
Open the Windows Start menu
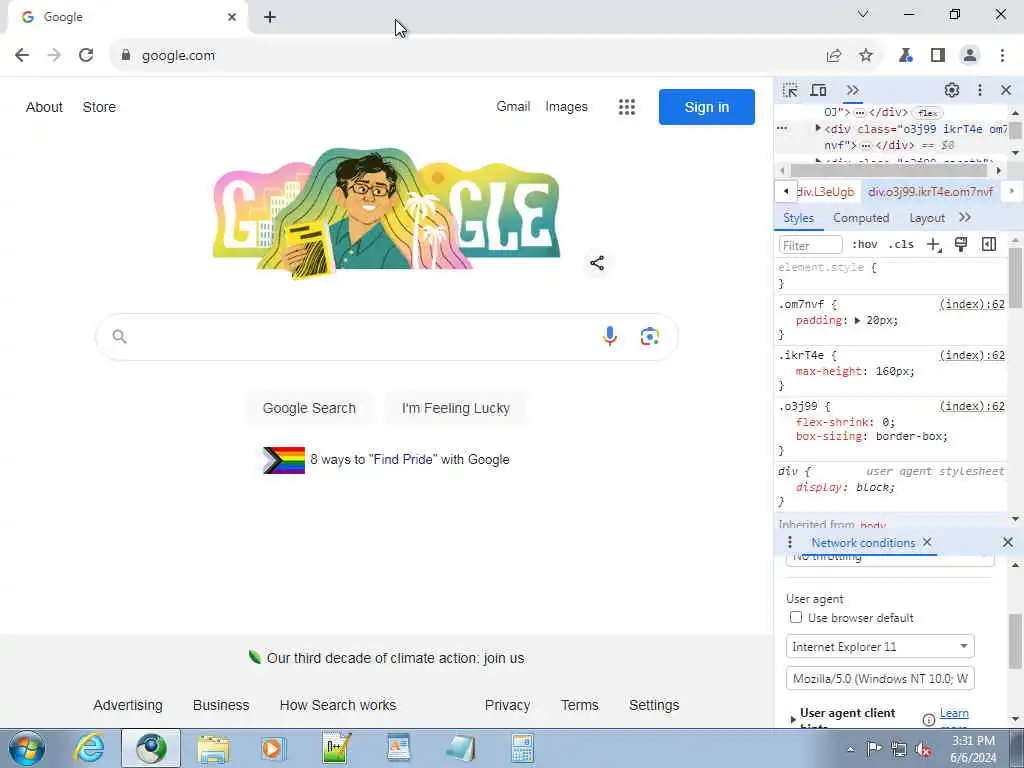(27, 748)
